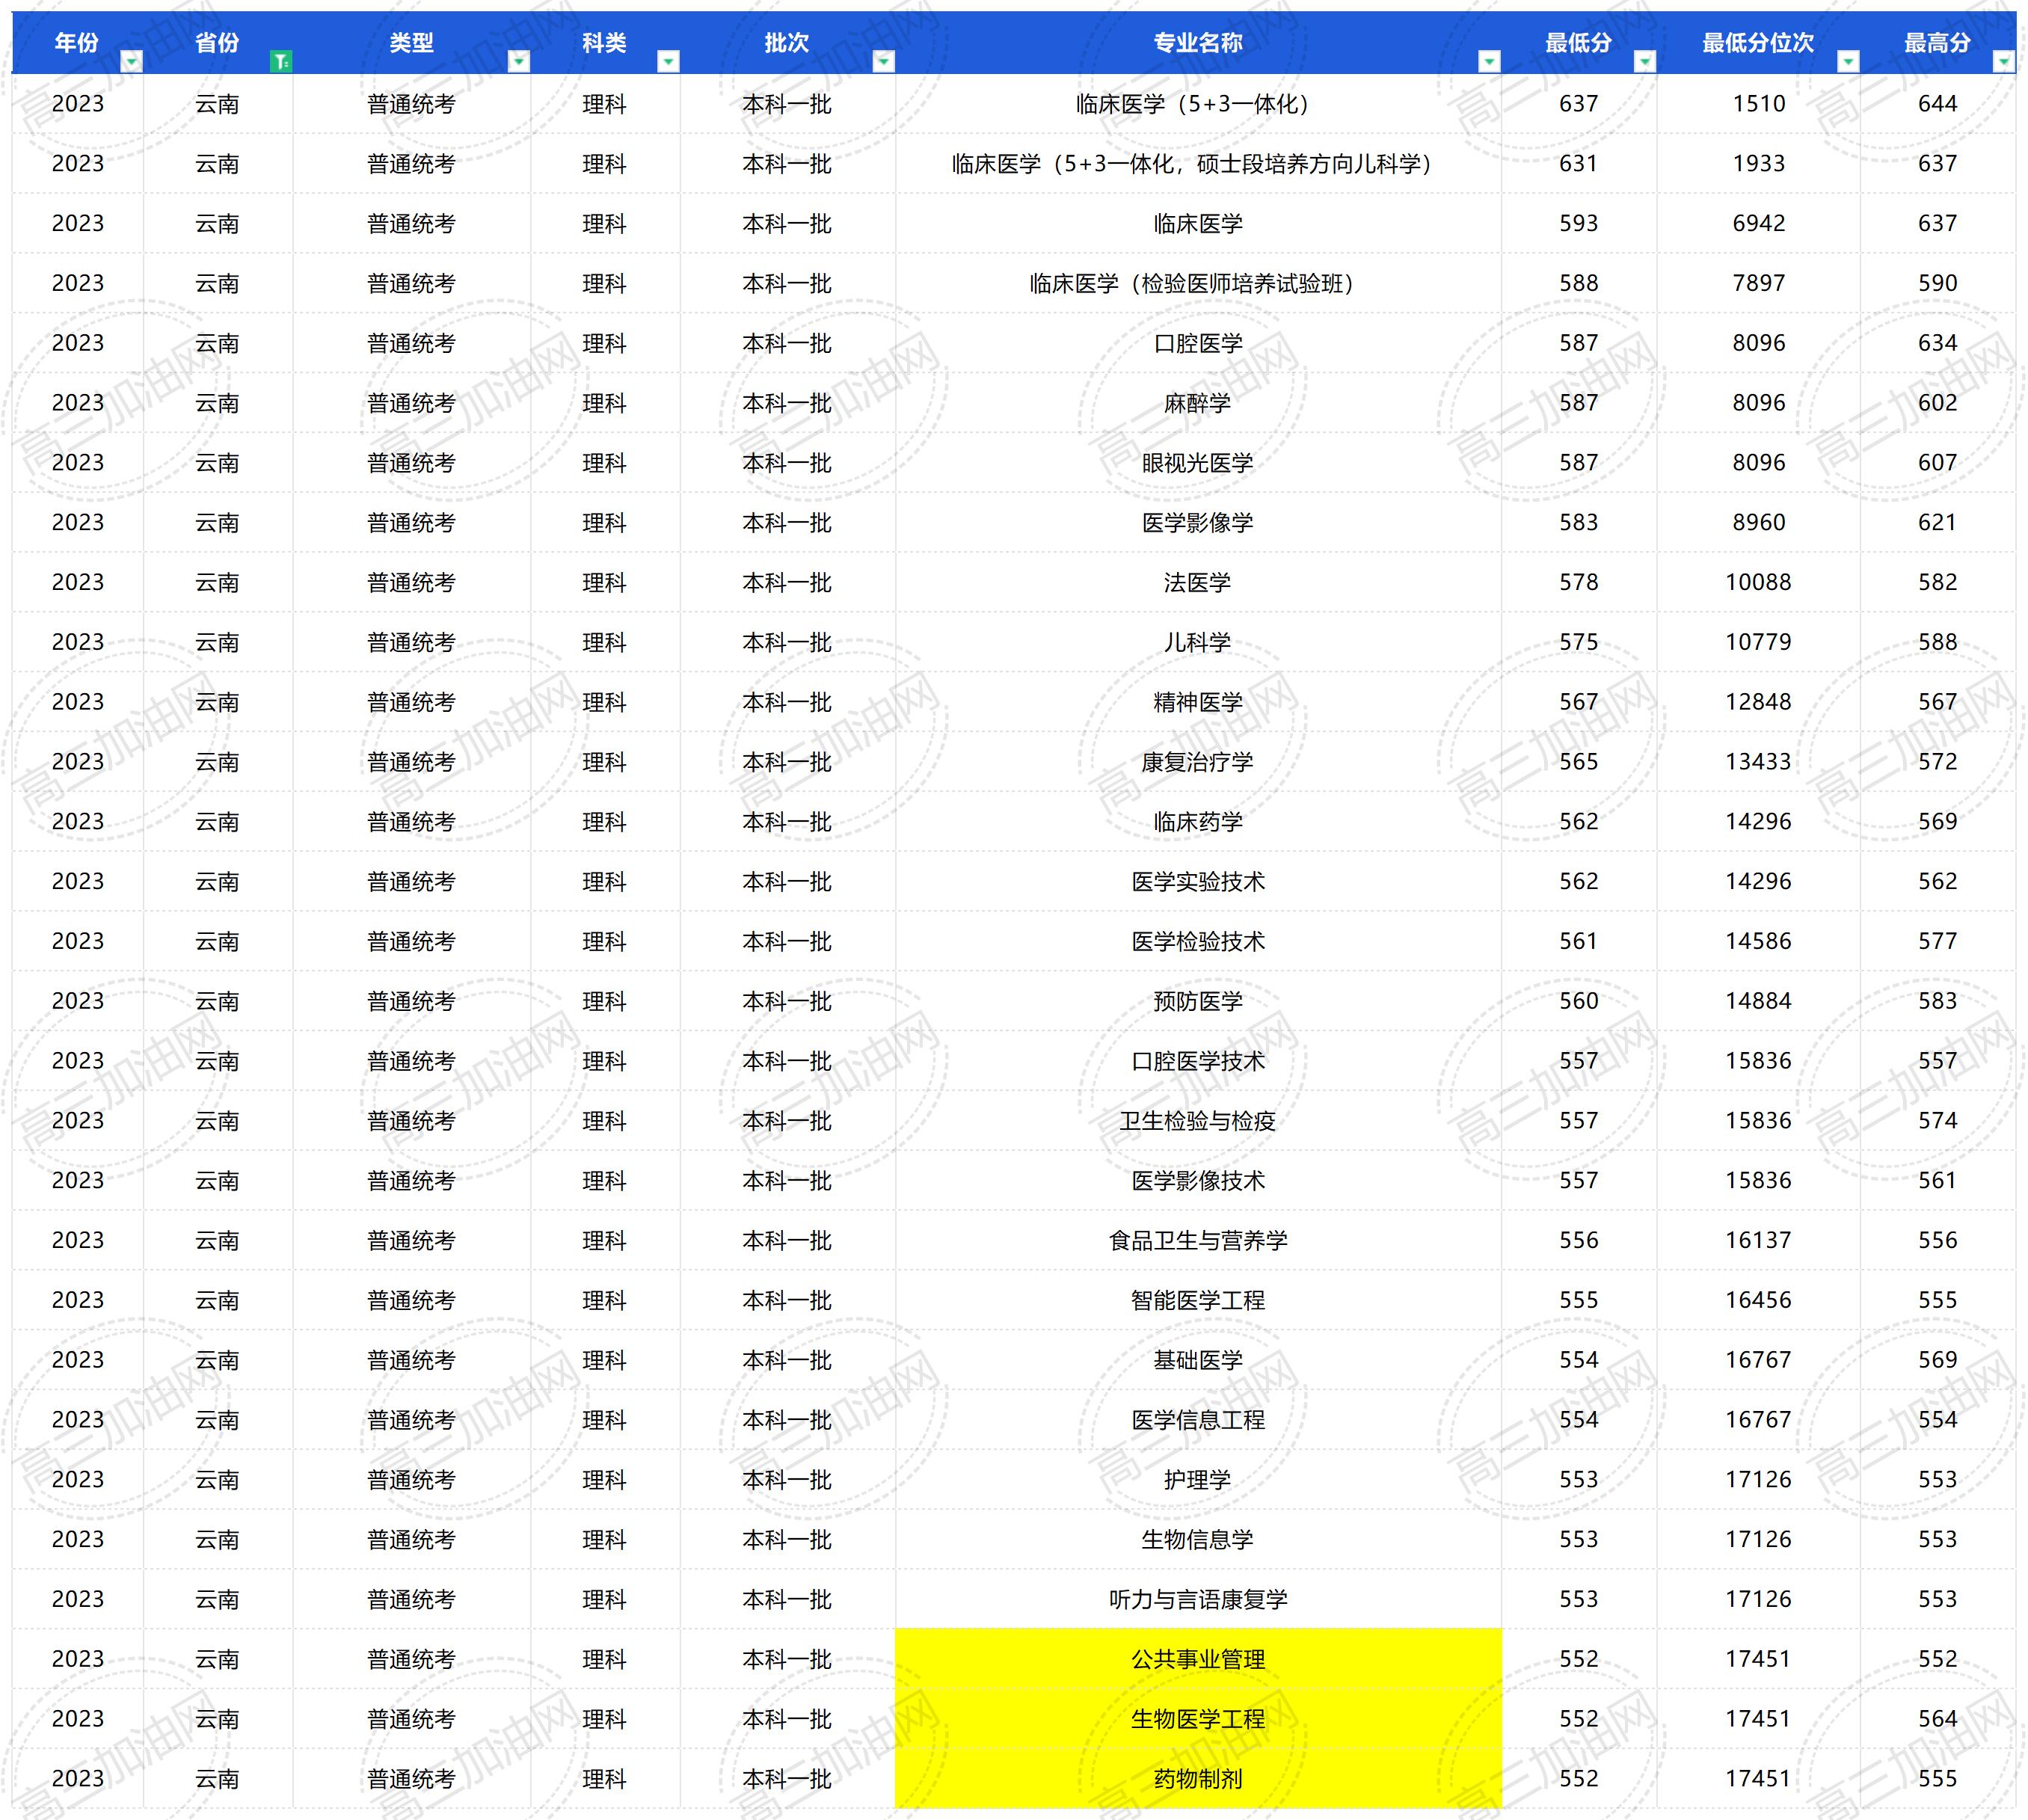This screenshot has width=2028, height=1820.
Task: Select the 生物信息学 cell
Action: 1198,1539
